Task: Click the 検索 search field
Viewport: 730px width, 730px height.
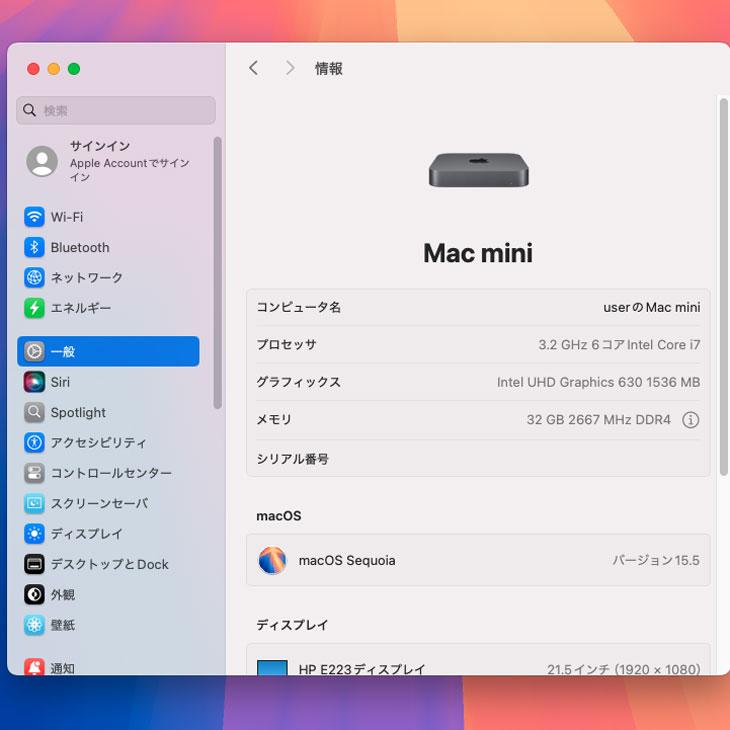Action: pos(116,110)
